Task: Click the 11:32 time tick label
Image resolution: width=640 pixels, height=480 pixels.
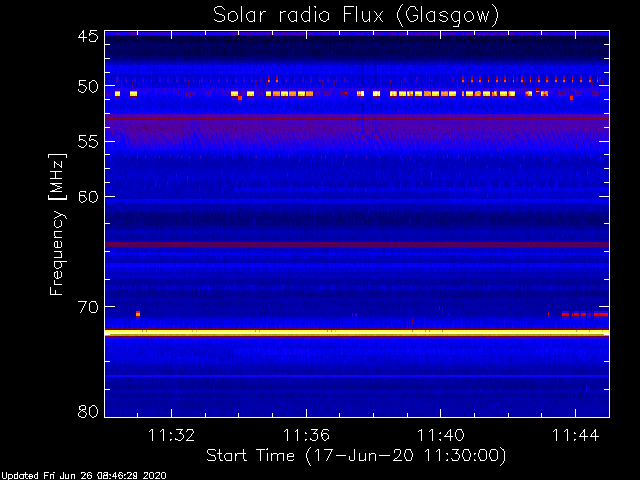Action: [171, 436]
